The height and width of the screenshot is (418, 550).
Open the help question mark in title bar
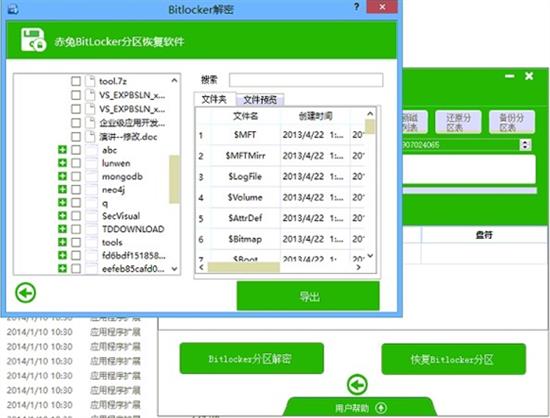coord(356,7)
